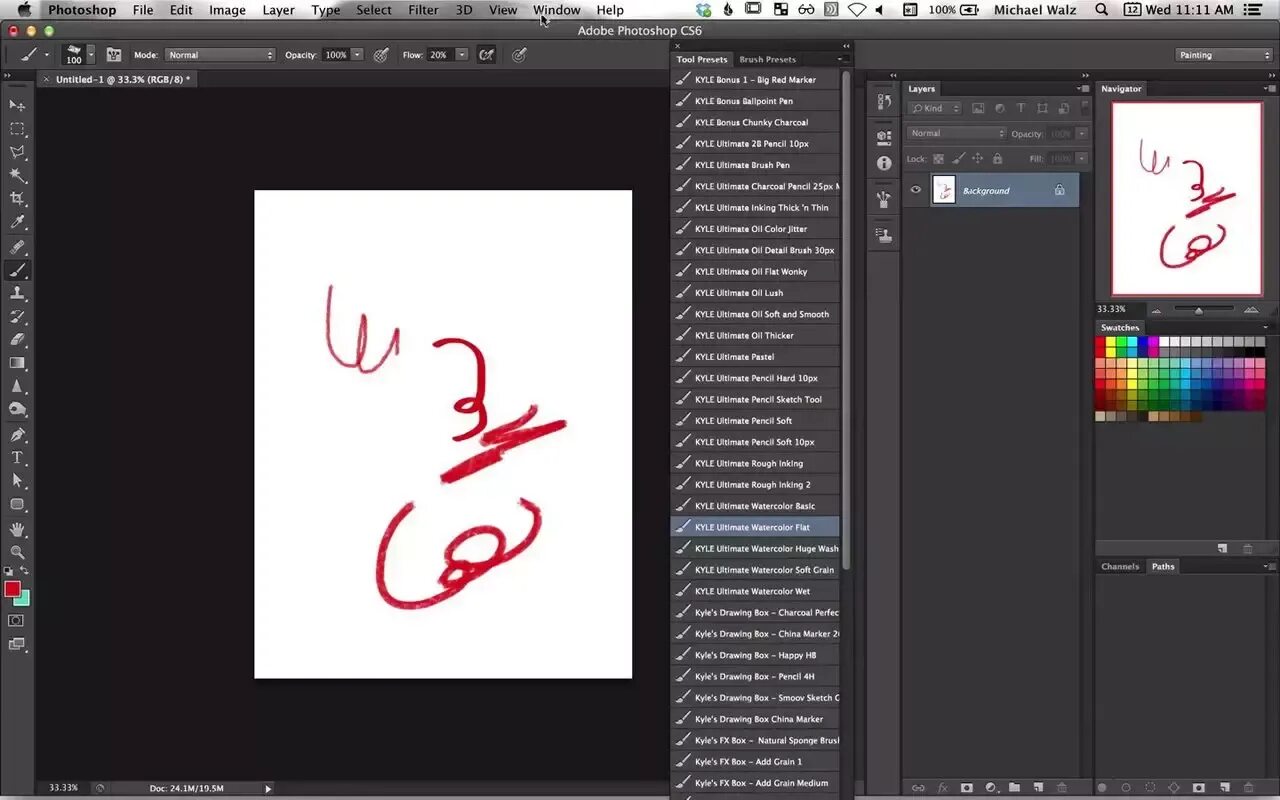Open the Opacity slider dropdown arrow
The image size is (1280, 800).
click(x=357, y=55)
